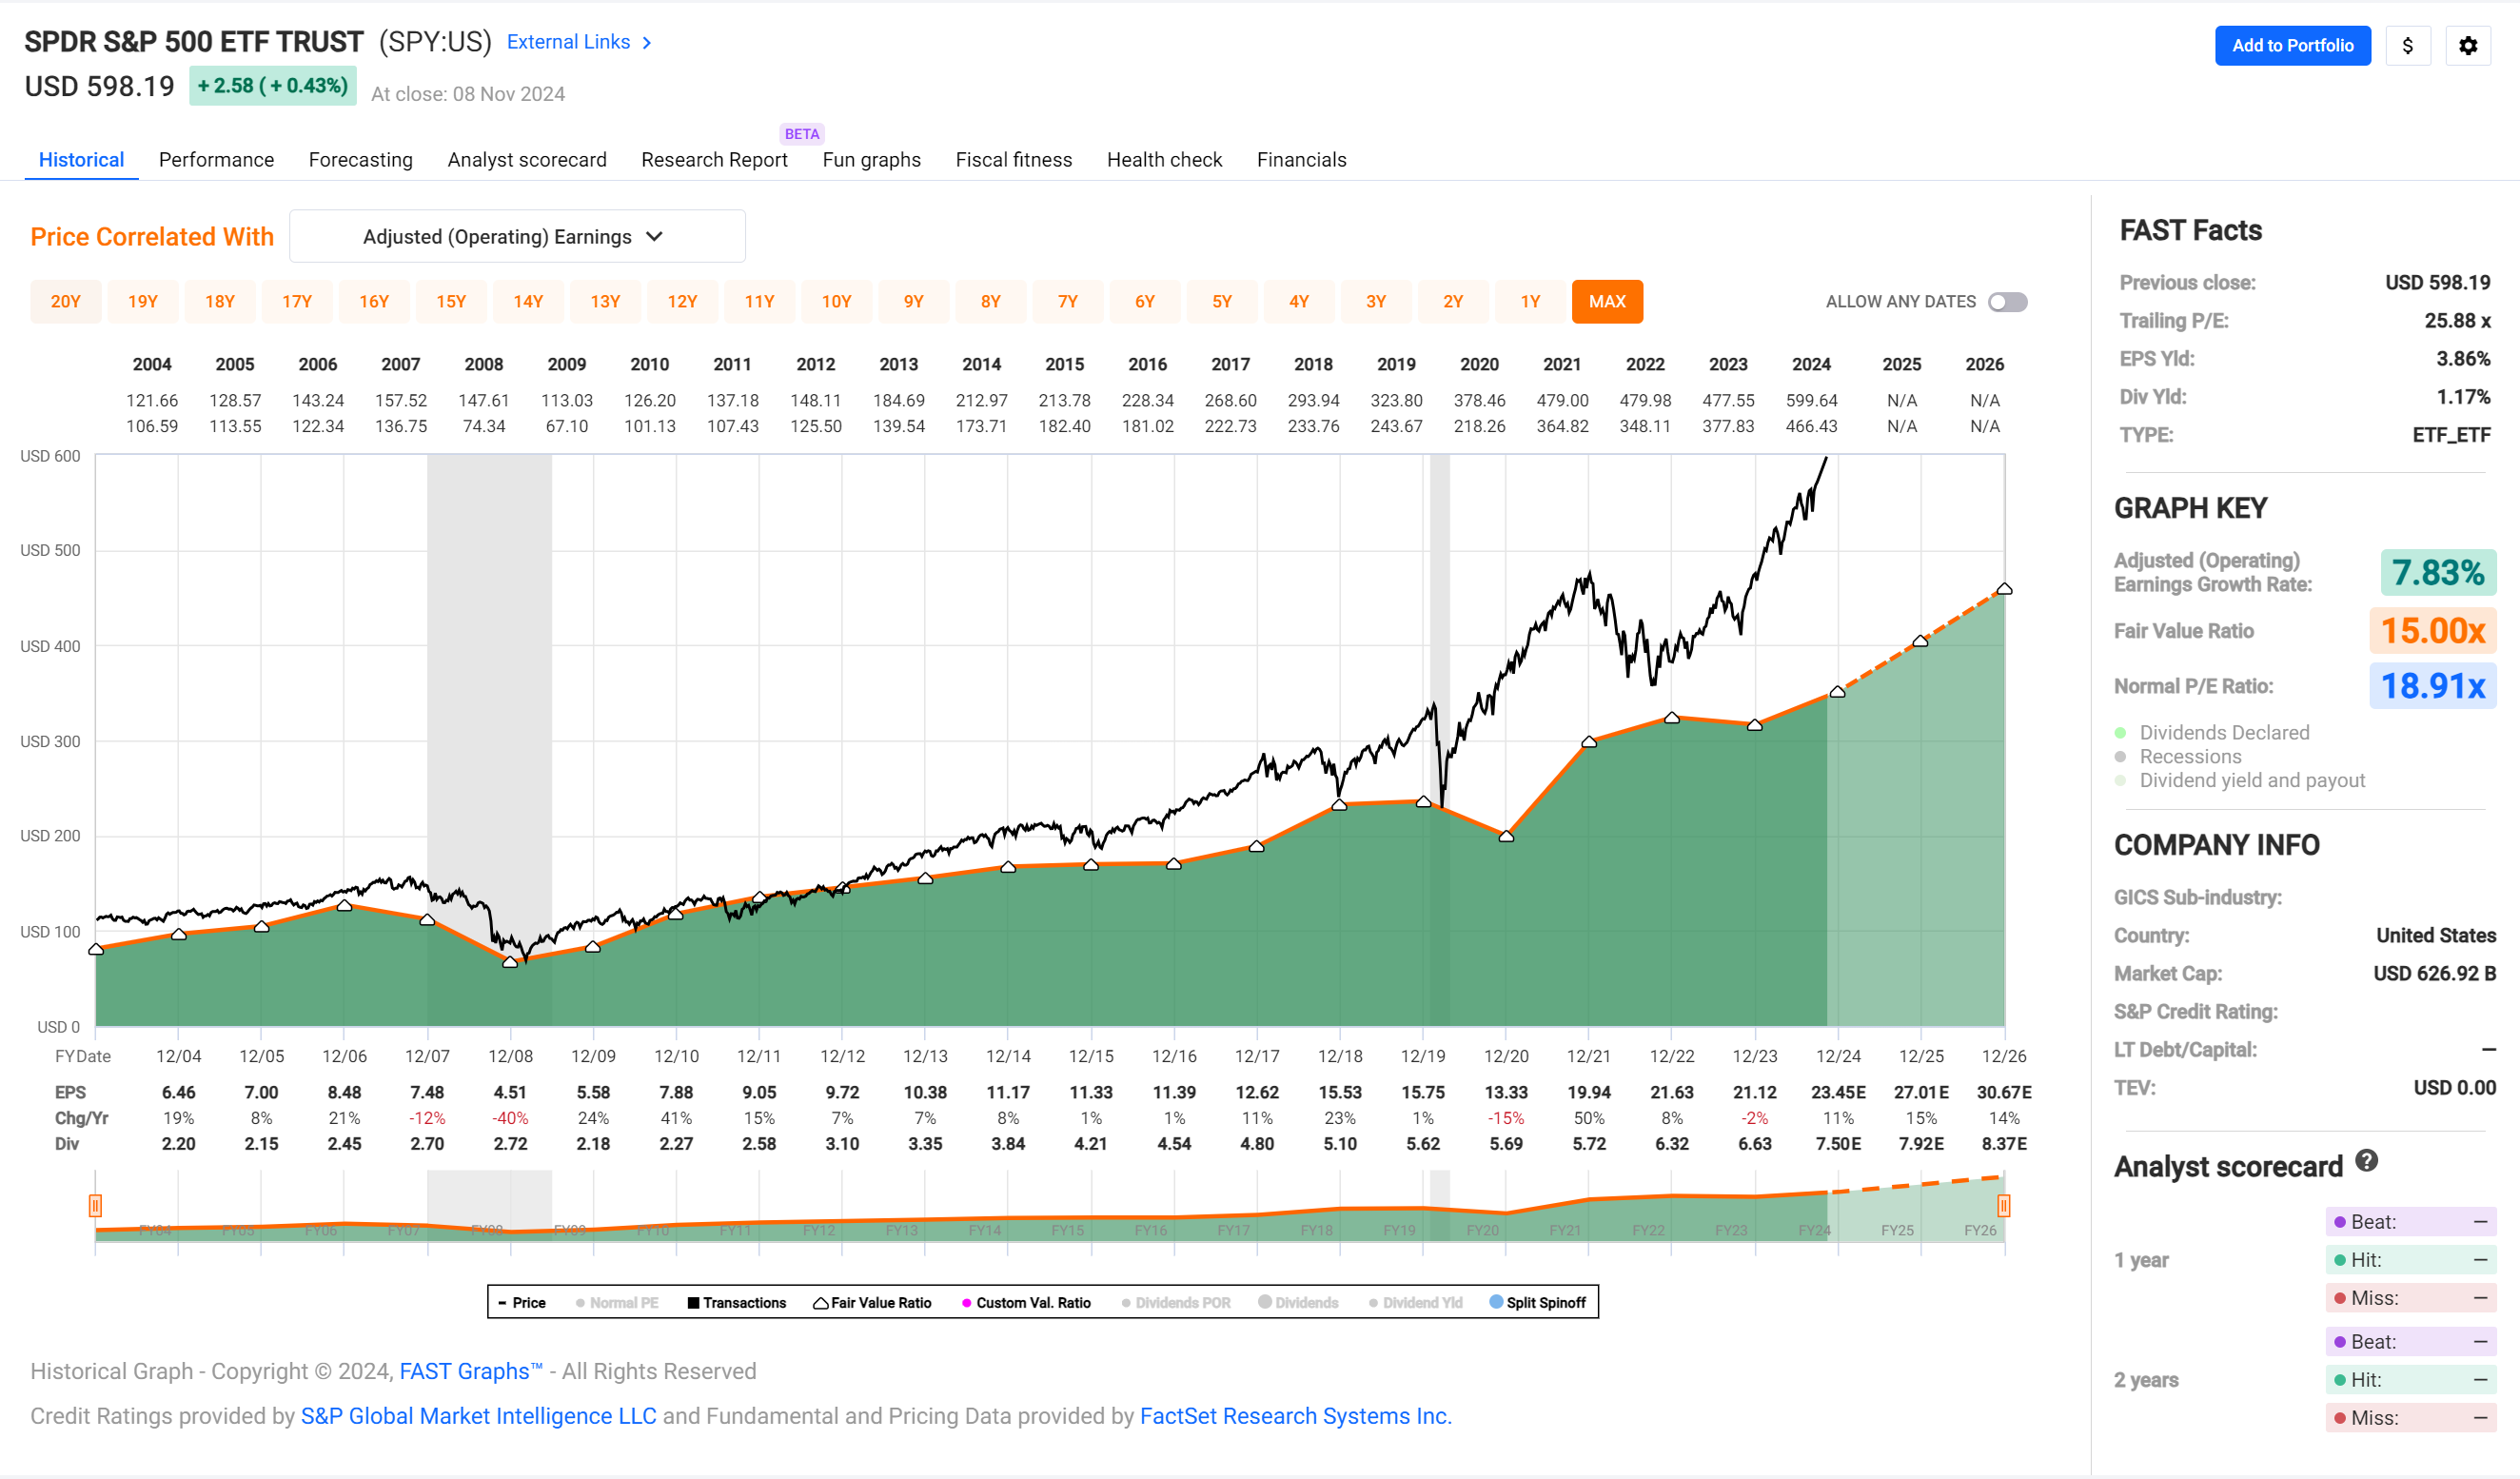Click the 12/24 fair value chart marker
The image size is (2520, 1479).
(1837, 692)
